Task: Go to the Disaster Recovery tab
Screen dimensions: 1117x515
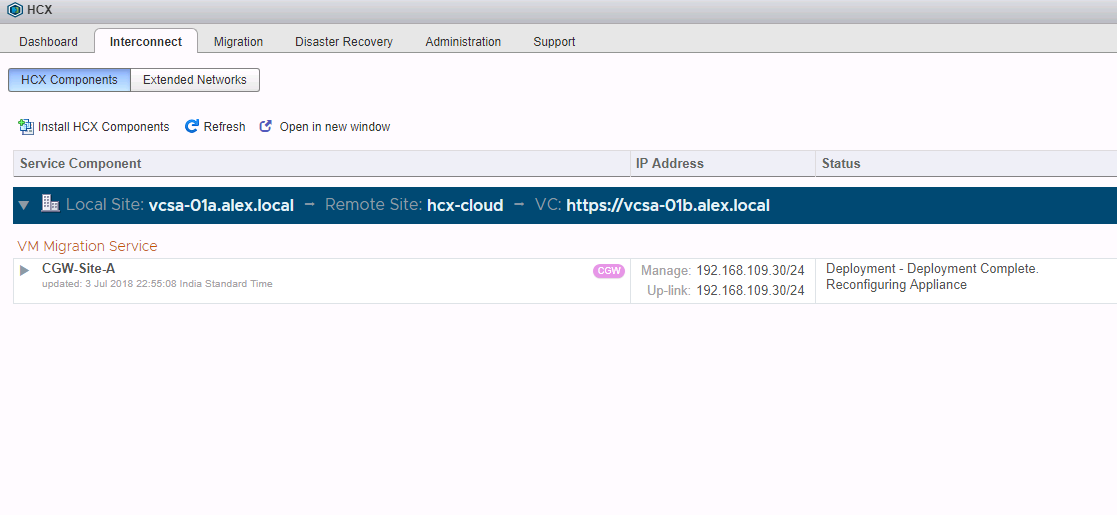Action: [x=344, y=42]
